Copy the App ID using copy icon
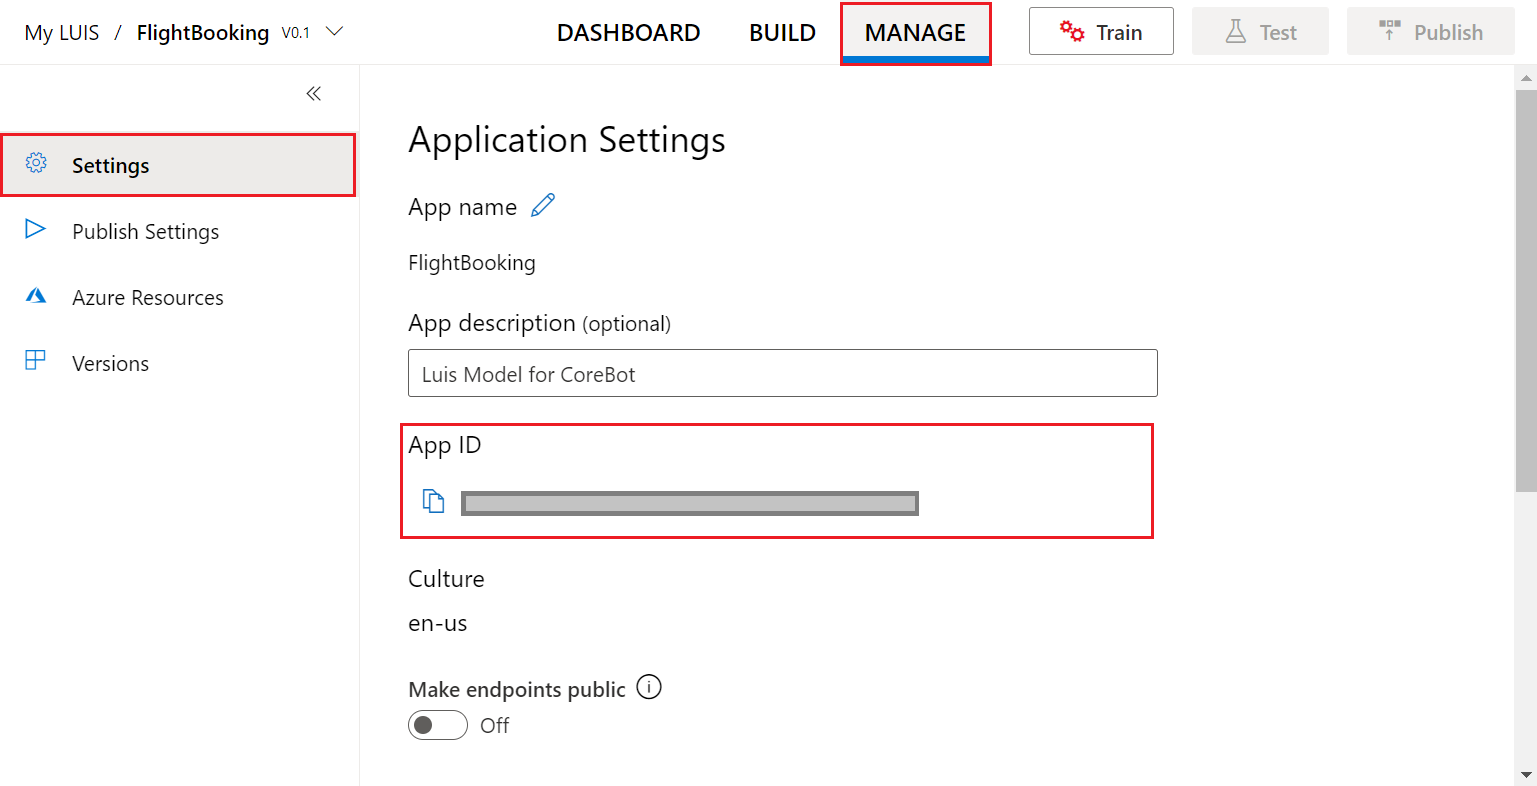The image size is (1537, 786). (x=433, y=501)
